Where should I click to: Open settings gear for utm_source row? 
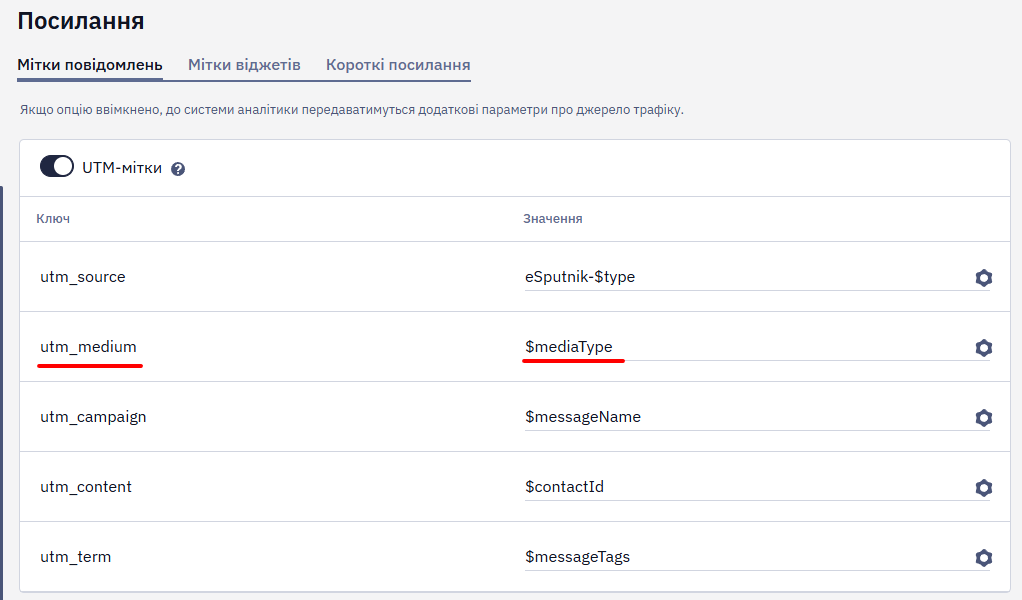[x=984, y=278]
